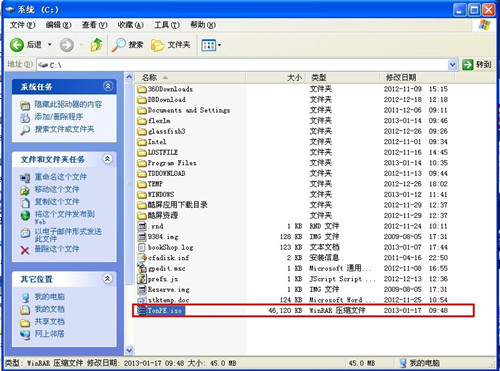Open the Back button history dropdown

(50, 45)
